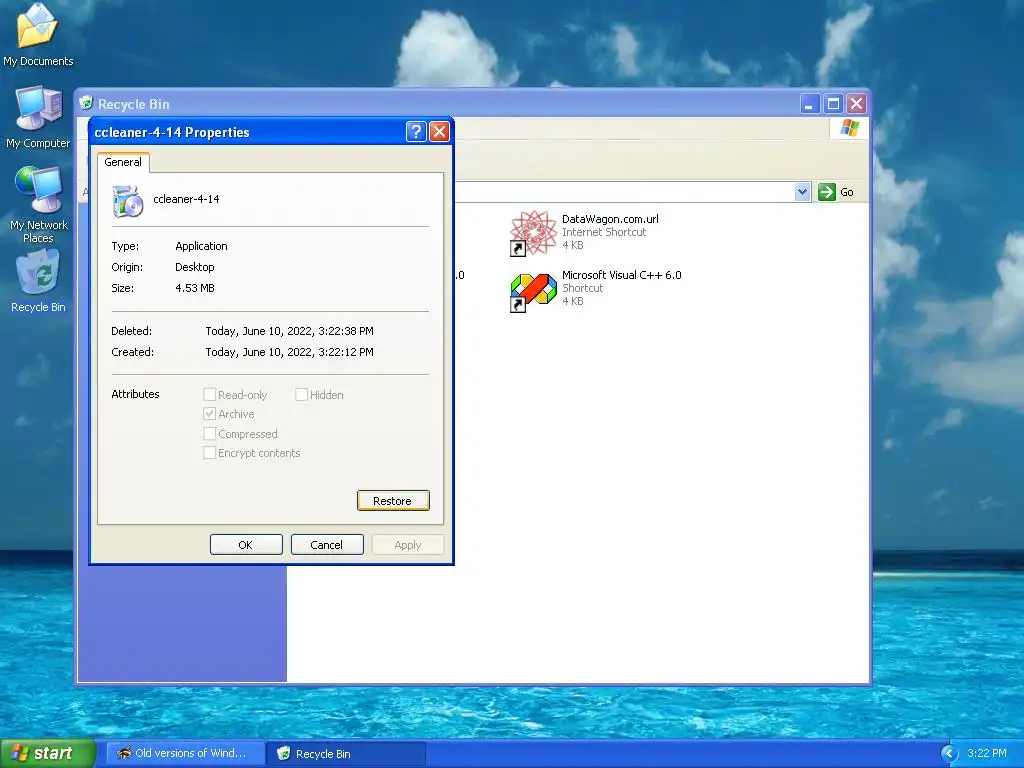Click the Type value Application
The image size is (1024, 768).
201,246
